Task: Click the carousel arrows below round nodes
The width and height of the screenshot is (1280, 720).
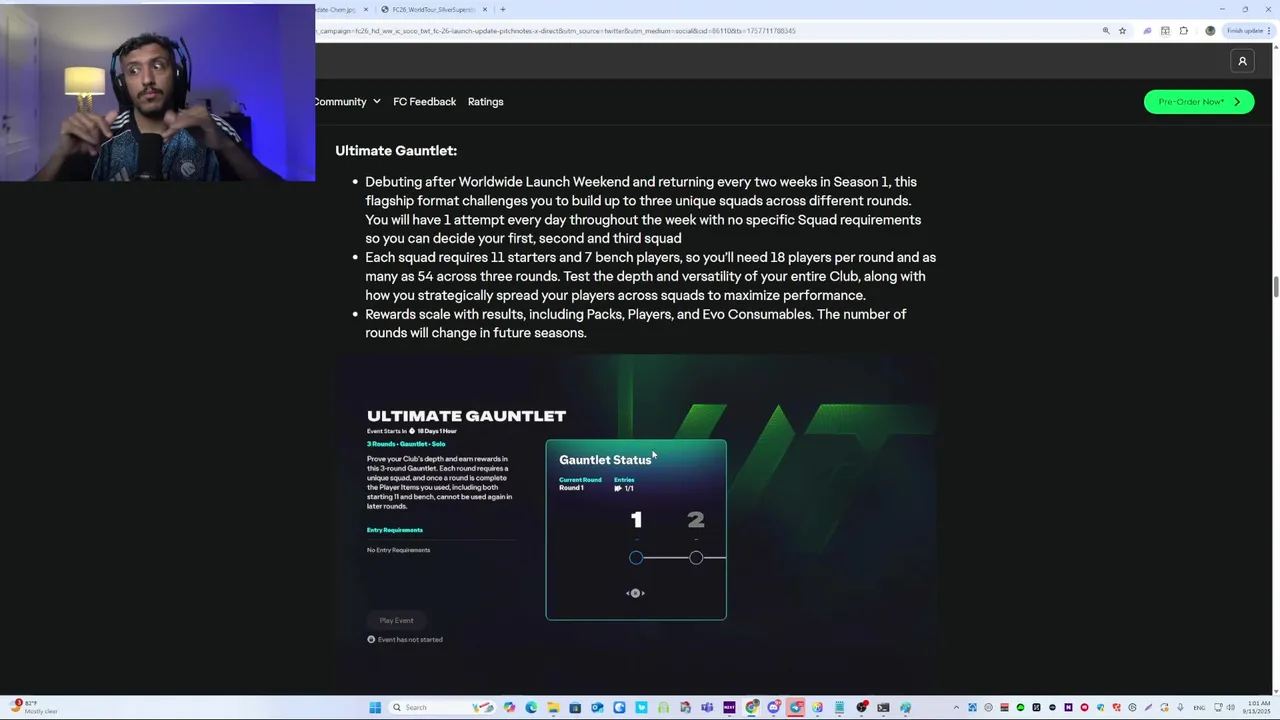Action: [635, 593]
